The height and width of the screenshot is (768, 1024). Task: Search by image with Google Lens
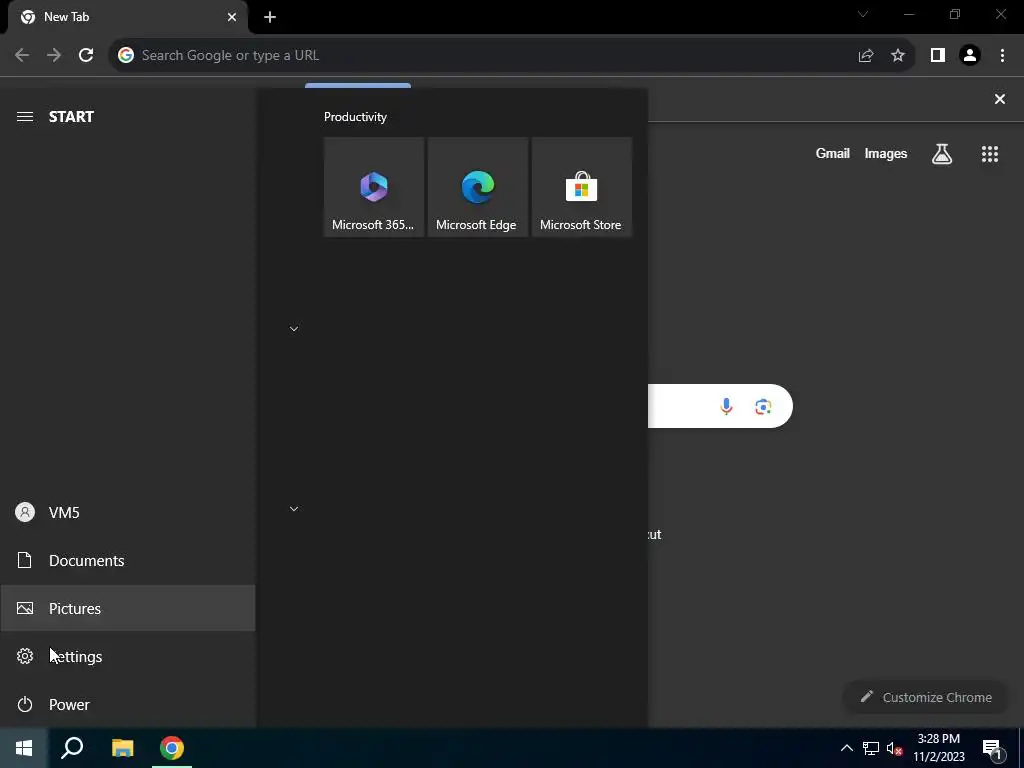pos(763,407)
